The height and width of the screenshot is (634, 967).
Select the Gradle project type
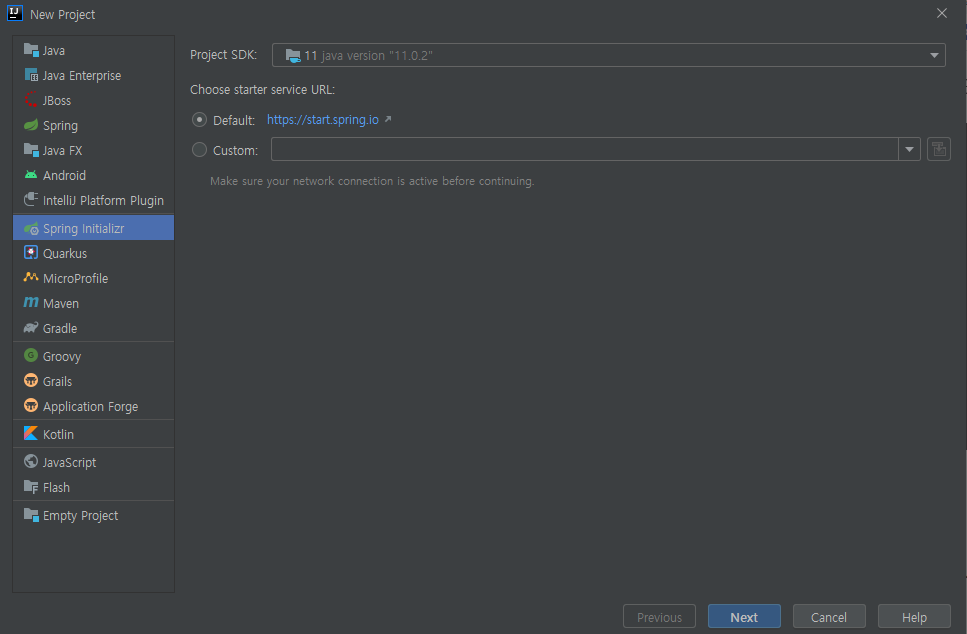coord(94,328)
